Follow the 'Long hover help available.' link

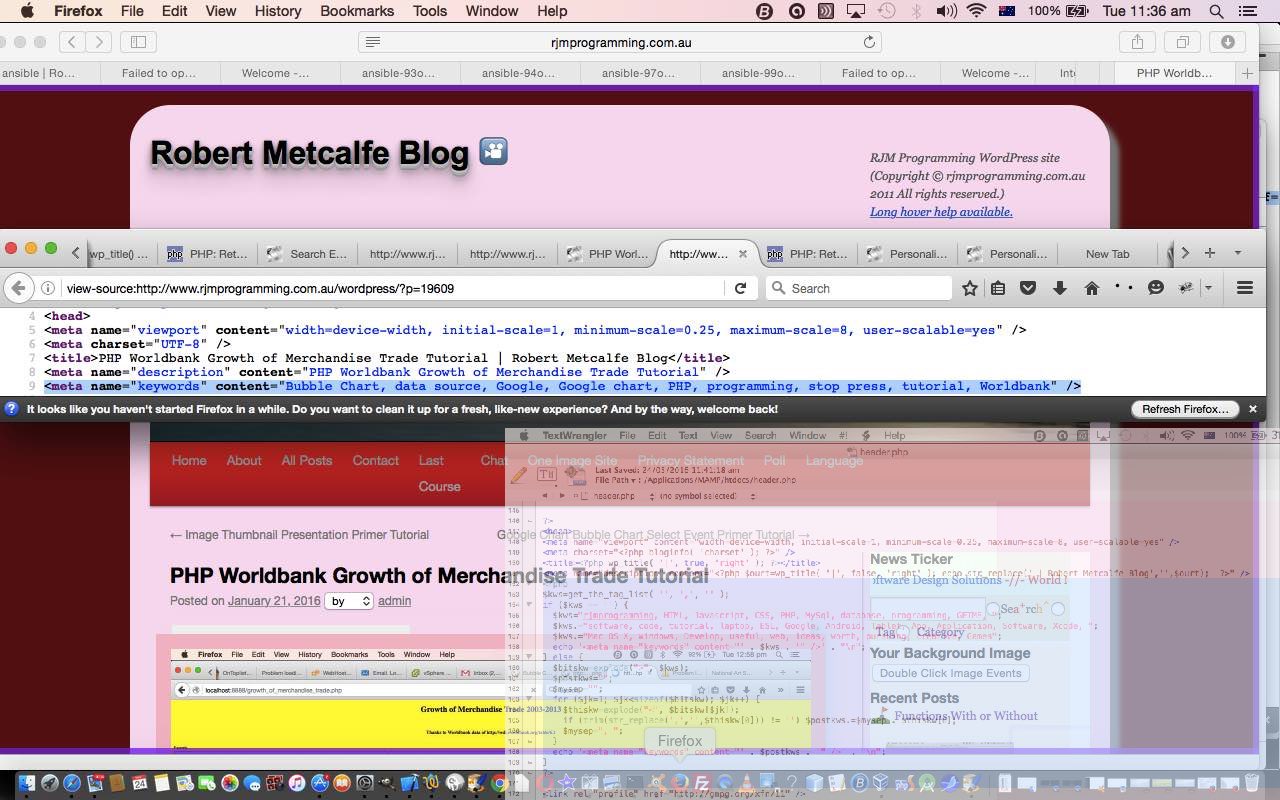click(x=941, y=212)
